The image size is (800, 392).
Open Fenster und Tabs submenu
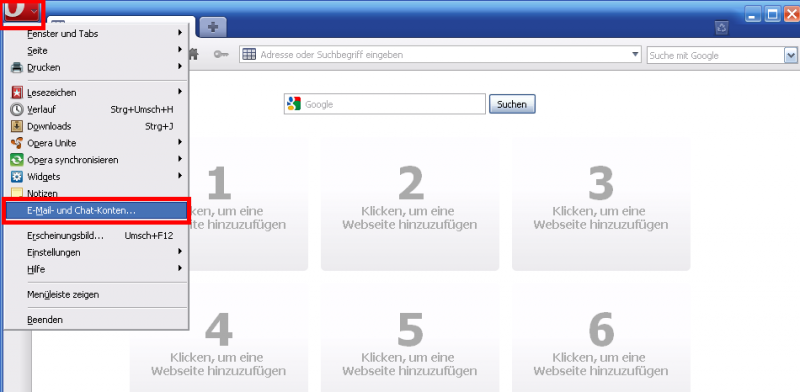[96, 34]
